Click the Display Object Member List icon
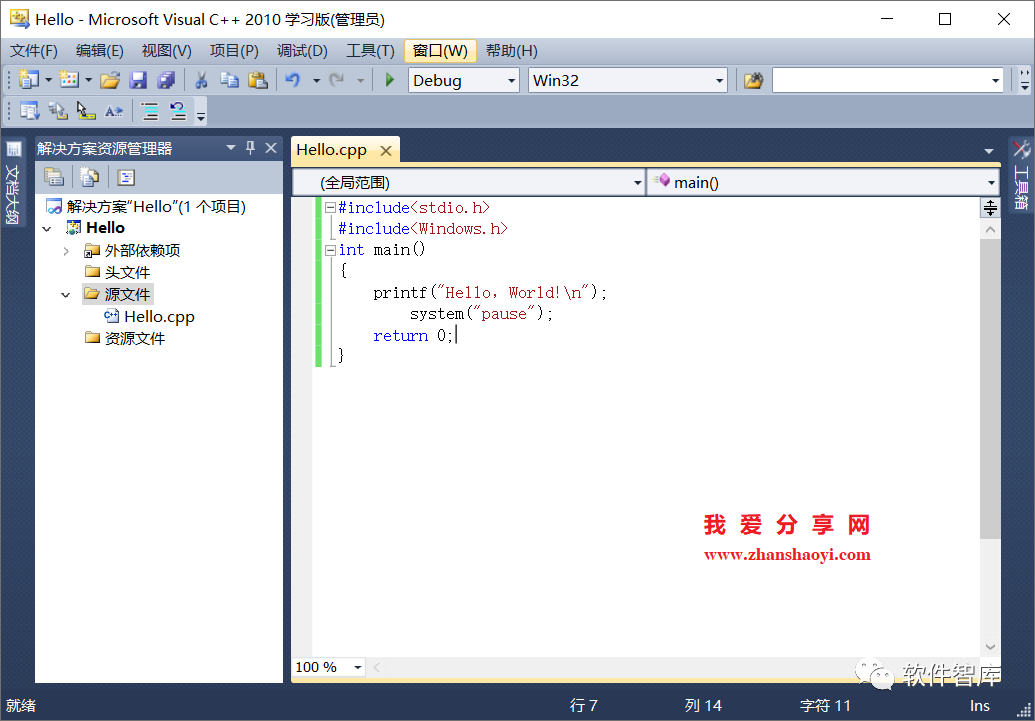The height and width of the screenshot is (721, 1035). point(29,111)
